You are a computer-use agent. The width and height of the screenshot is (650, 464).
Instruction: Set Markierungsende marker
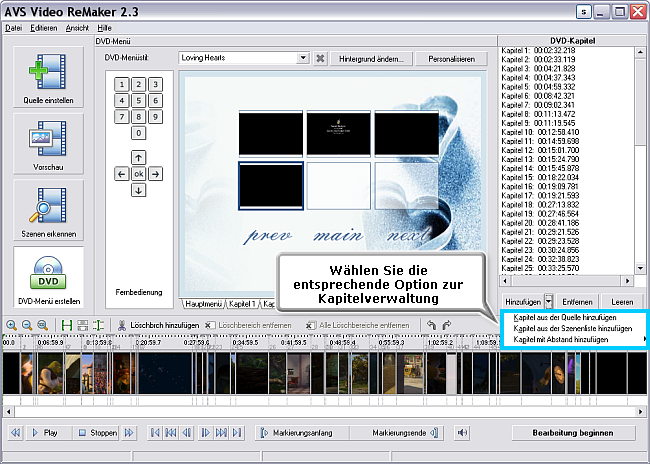[x=396, y=432]
